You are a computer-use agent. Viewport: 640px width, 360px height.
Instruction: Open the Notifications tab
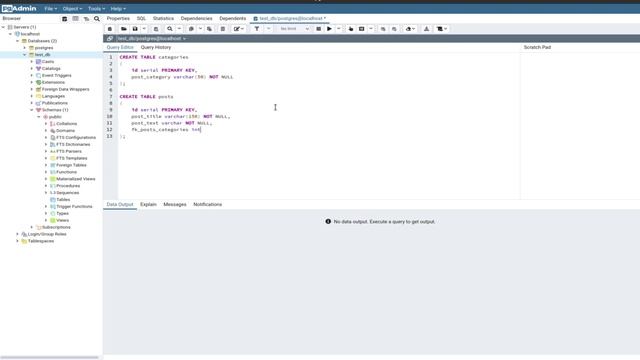(208, 204)
